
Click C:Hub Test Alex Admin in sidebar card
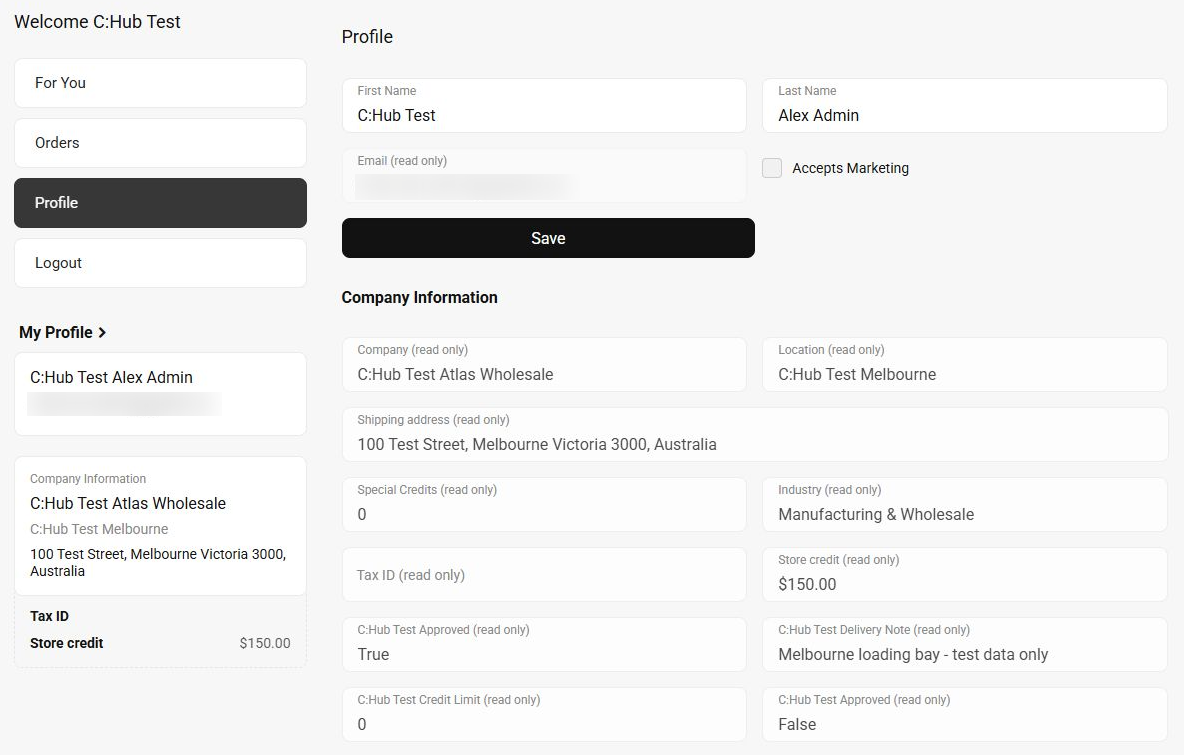point(111,378)
